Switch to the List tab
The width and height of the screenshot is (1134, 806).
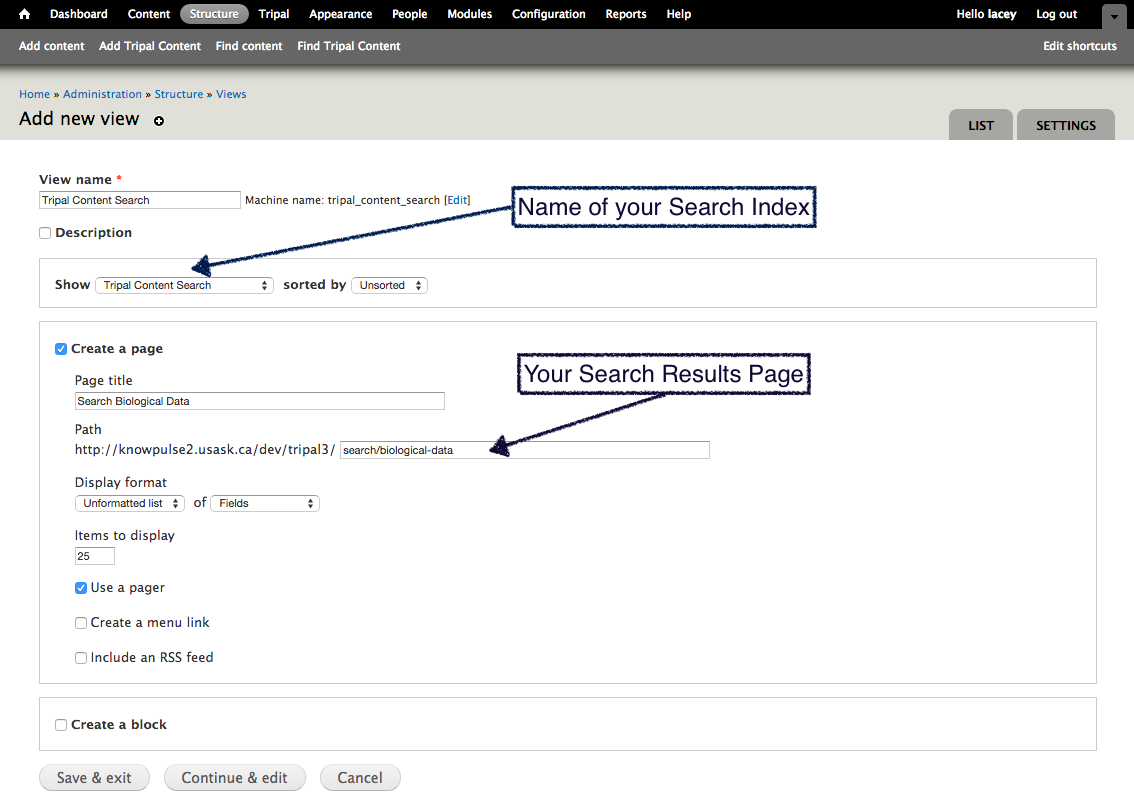980,126
